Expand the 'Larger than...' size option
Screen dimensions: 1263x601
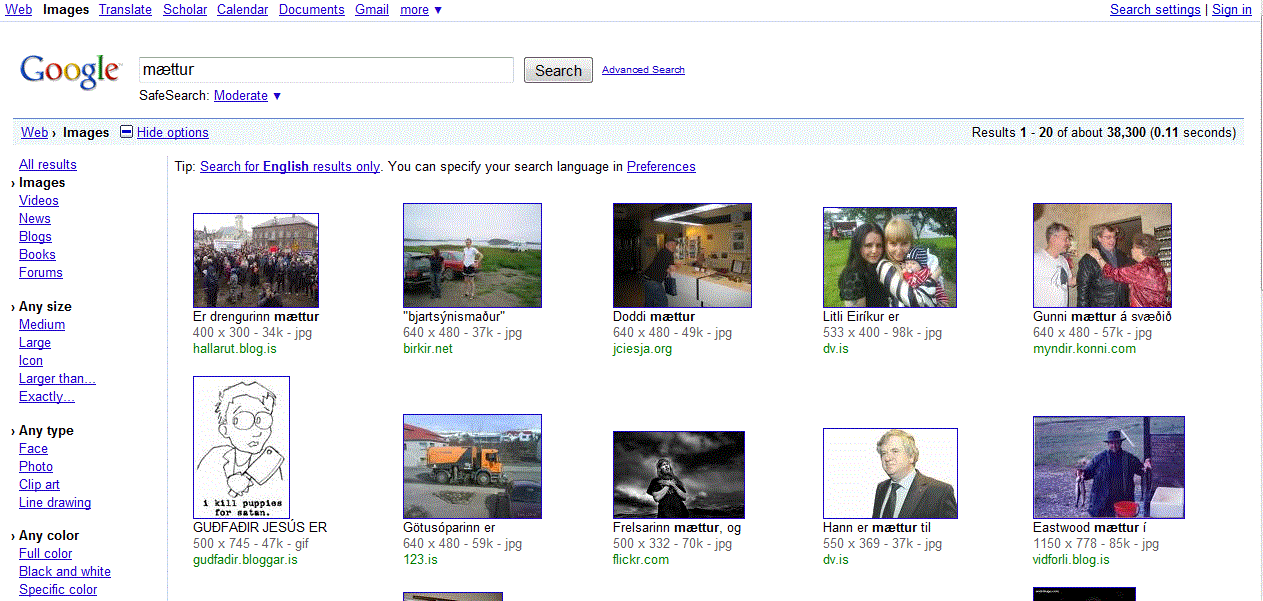click(x=57, y=379)
